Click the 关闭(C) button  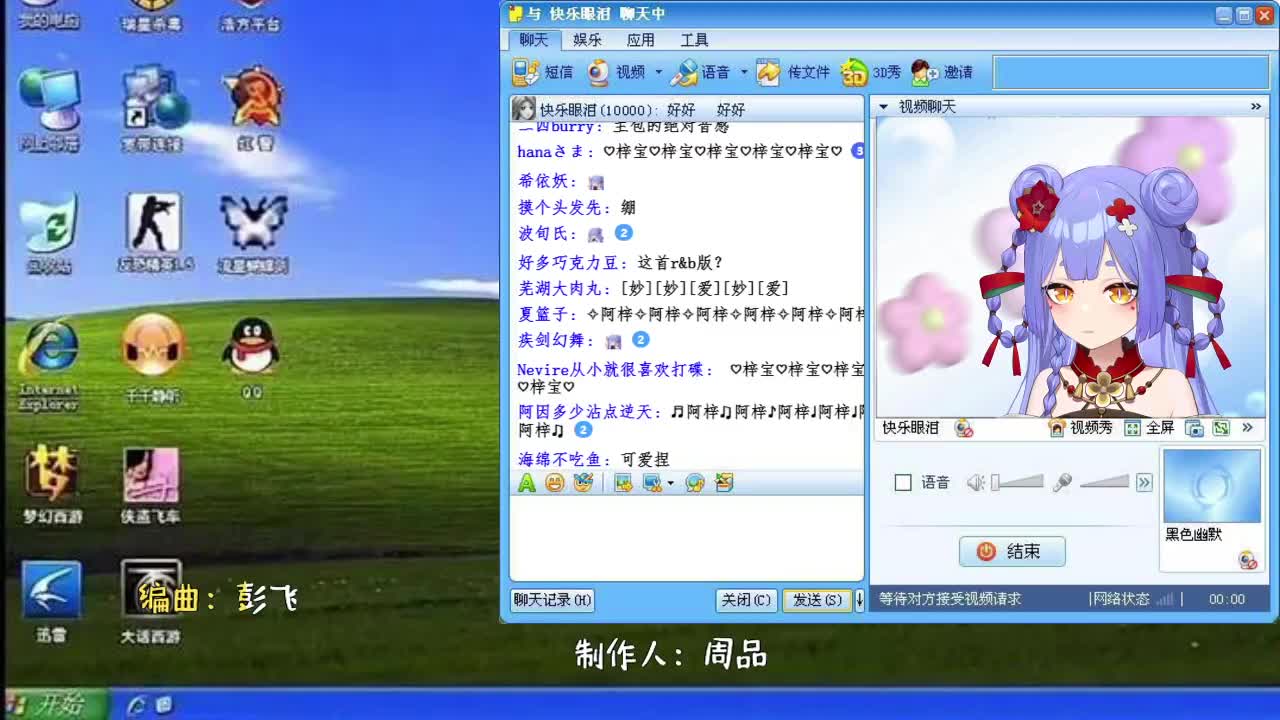coord(746,600)
